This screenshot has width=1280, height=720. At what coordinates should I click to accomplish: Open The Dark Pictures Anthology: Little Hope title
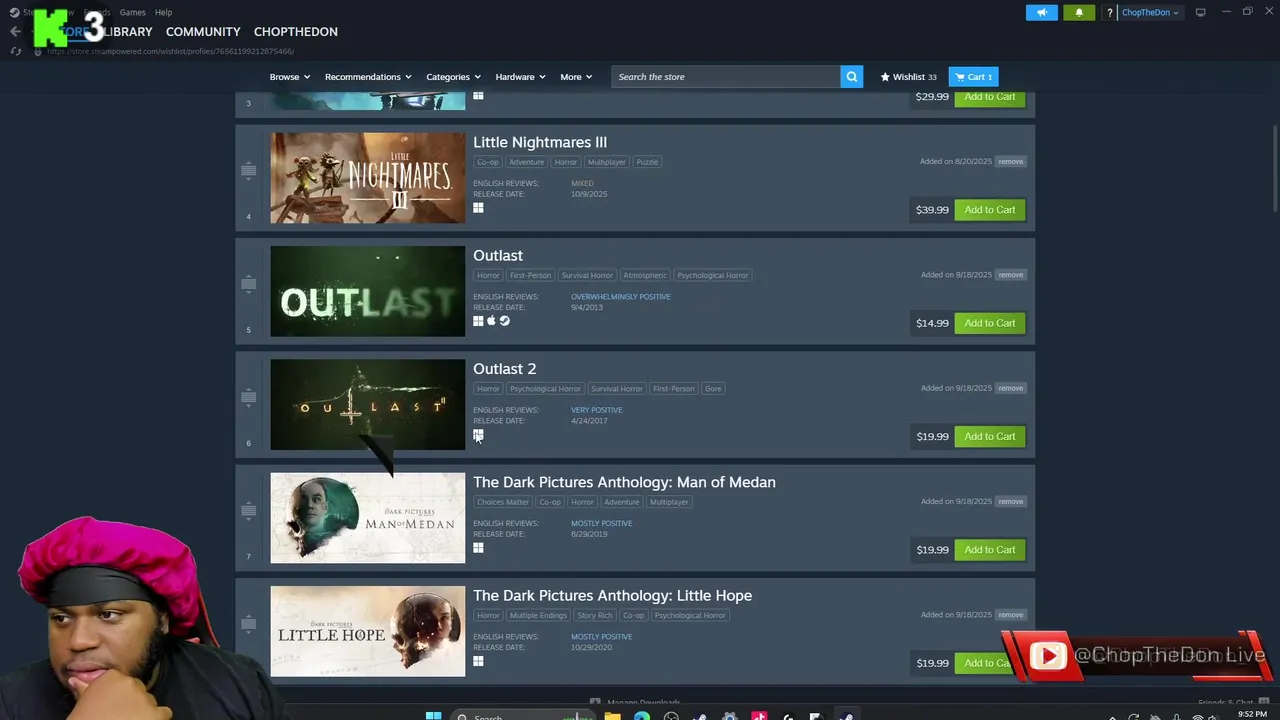(612, 595)
